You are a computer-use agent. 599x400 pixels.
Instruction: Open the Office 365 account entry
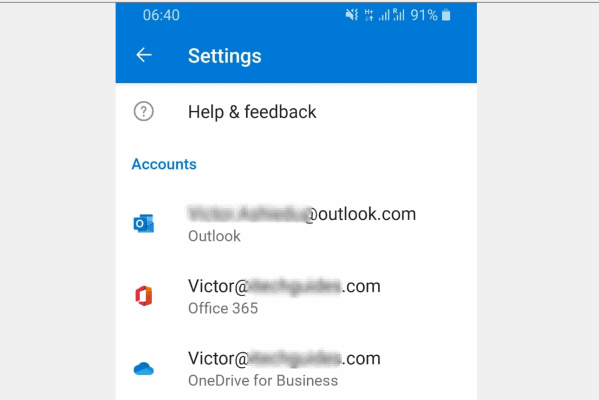click(296, 296)
